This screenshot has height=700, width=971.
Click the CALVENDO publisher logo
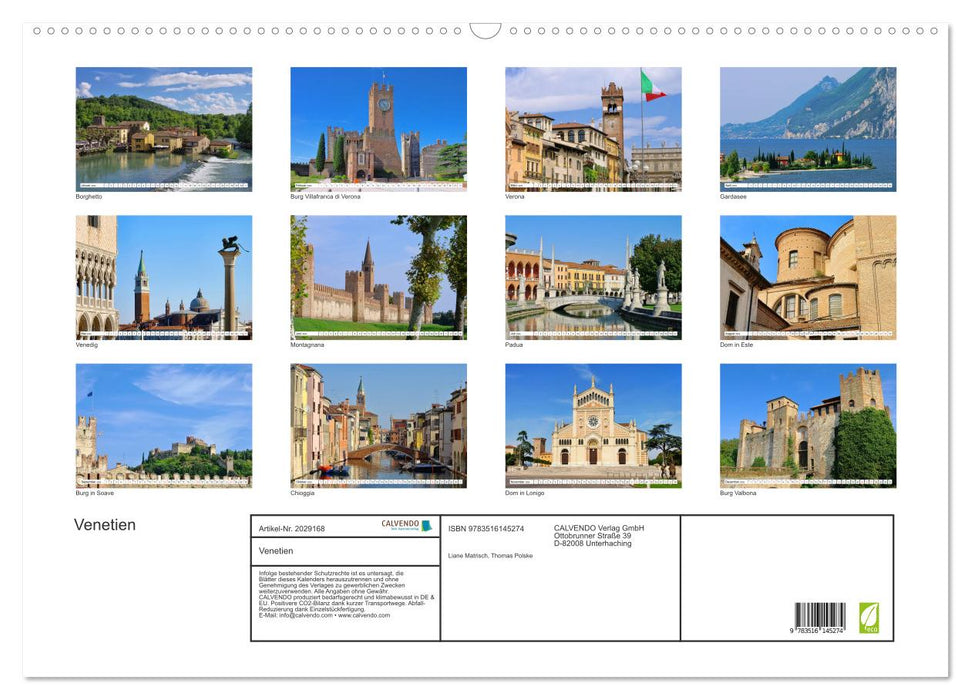(398, 524)
